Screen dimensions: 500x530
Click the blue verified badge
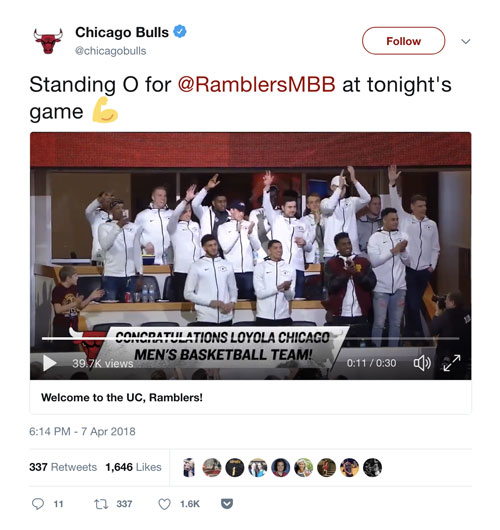180,31
